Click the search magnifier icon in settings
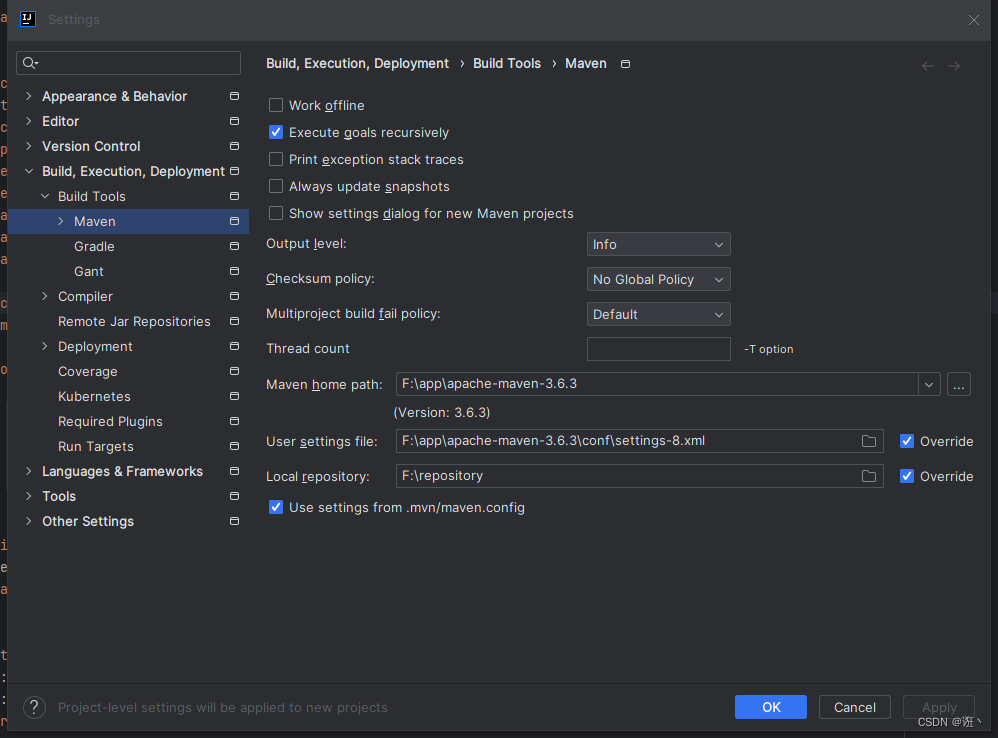This screenshot has width=998, height=738. (x=30, y=63)
